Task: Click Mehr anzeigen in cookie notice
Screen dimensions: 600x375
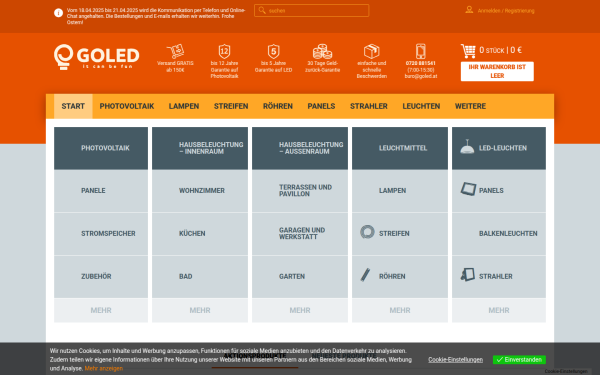Action: 104,368
